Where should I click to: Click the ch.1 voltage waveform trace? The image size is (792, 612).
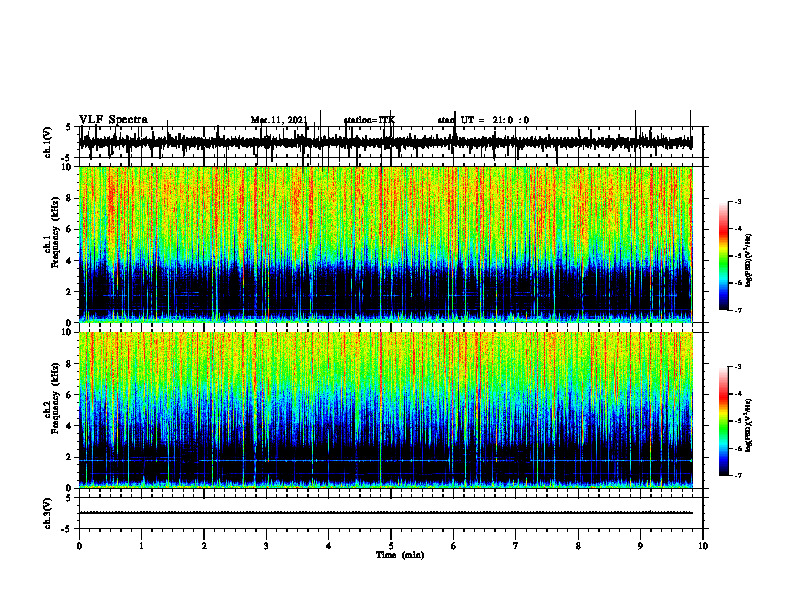tap(385, 142)
